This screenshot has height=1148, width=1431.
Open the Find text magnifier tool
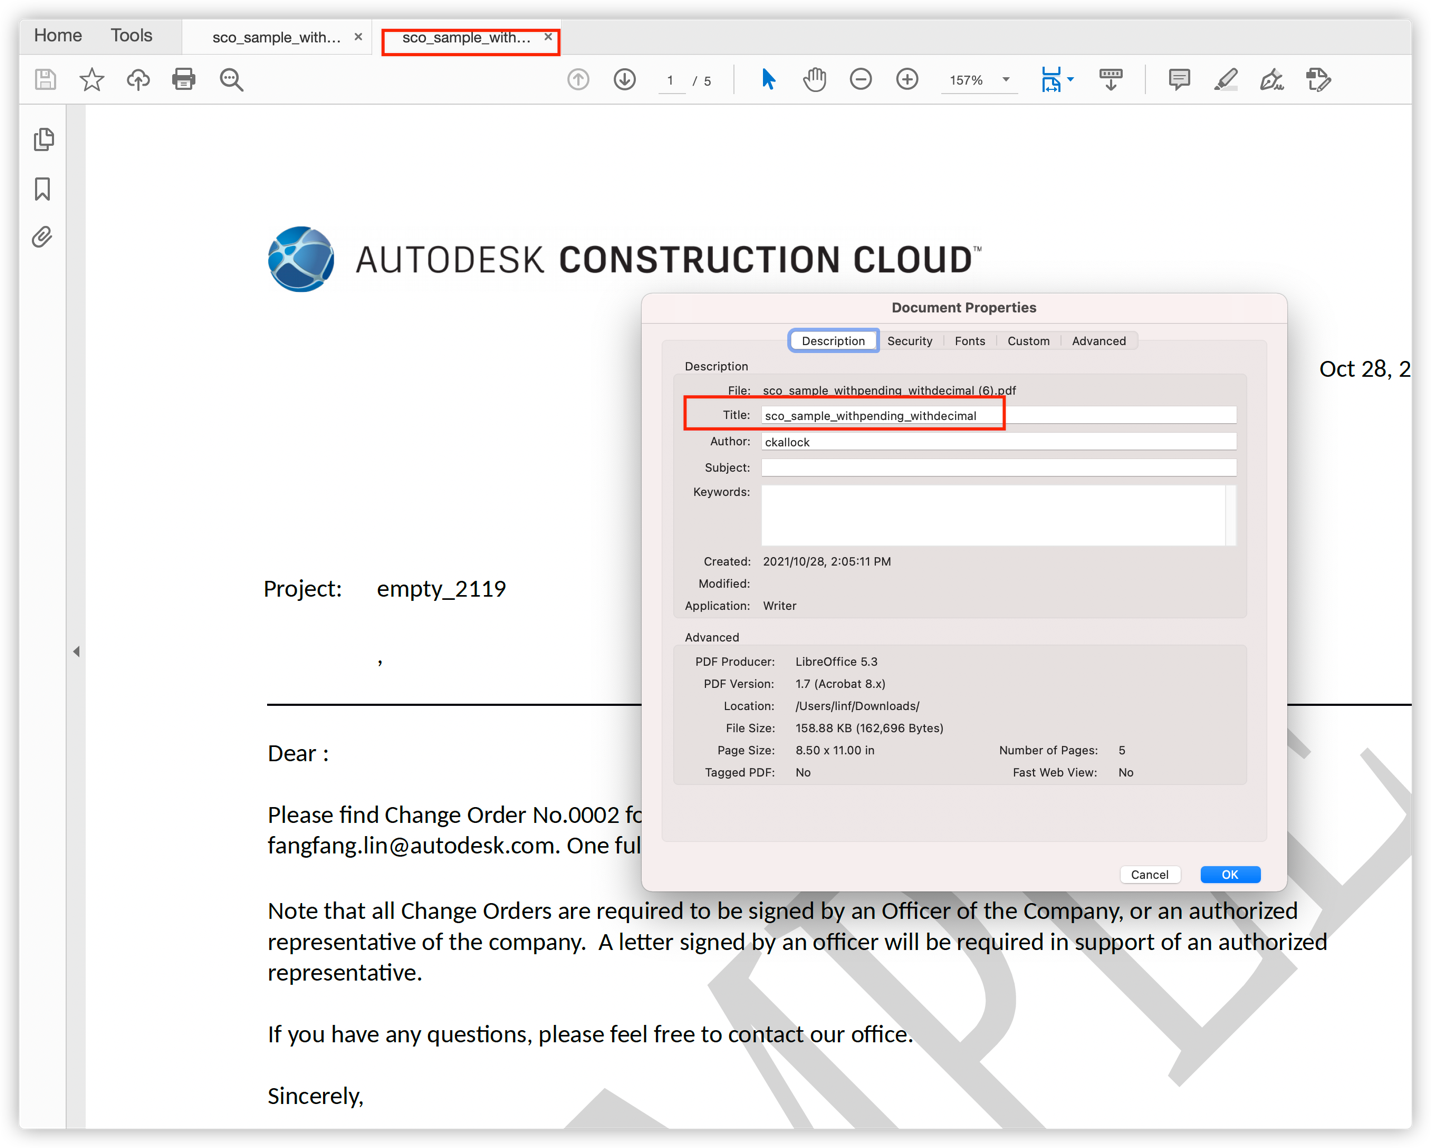pyautogui.click(x=232, y=80)
